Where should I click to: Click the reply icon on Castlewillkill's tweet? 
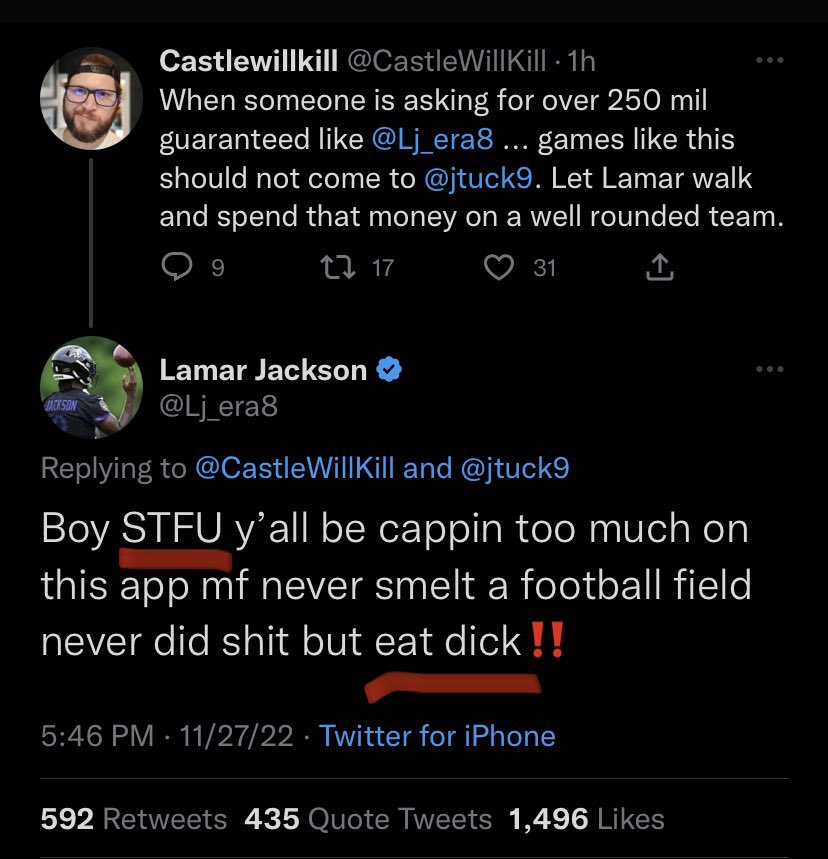(177, 267)
